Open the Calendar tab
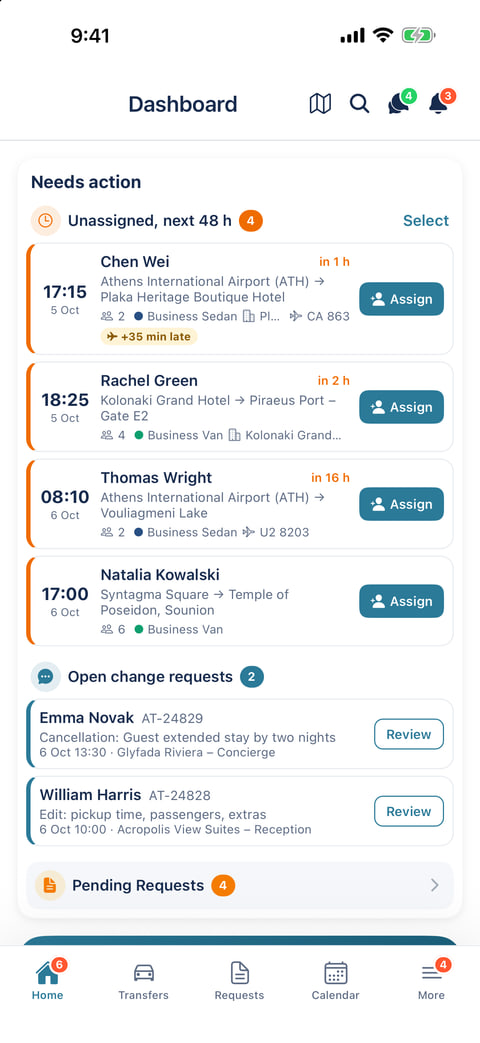Viewport: 480px width, 1043px height. pos(336,980)
